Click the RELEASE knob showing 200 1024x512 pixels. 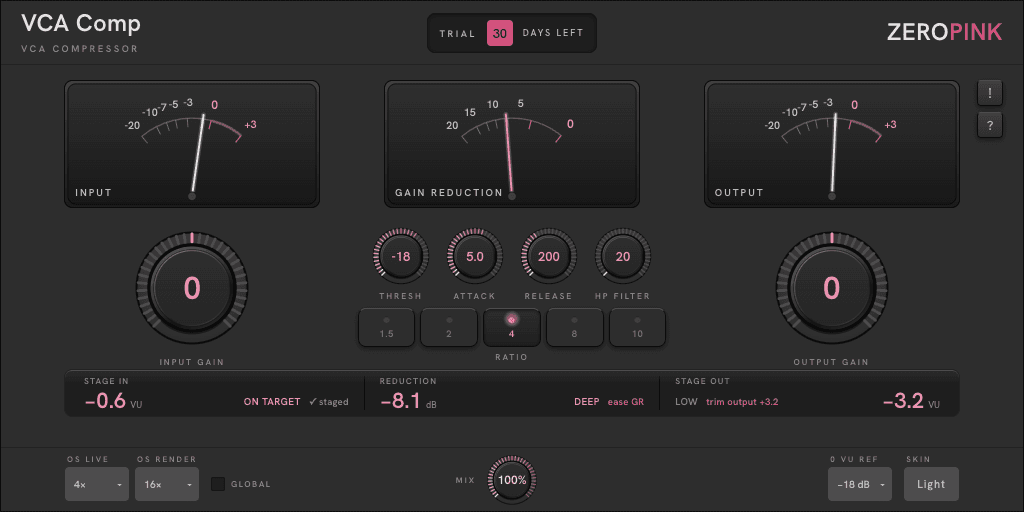point(549,256)
